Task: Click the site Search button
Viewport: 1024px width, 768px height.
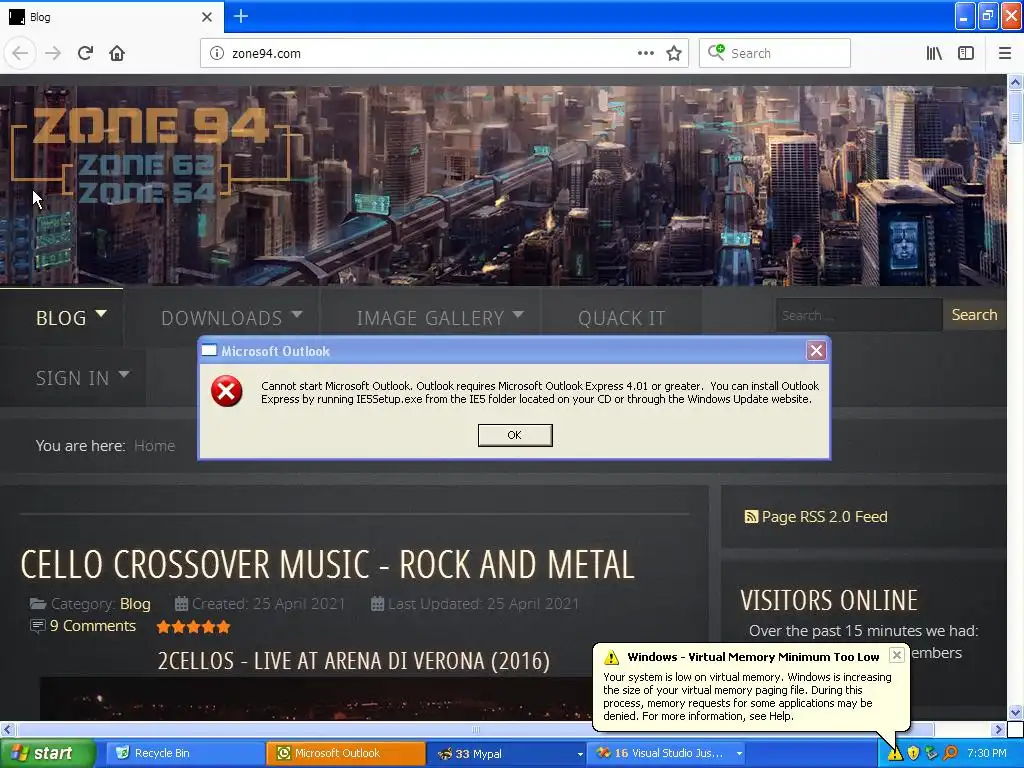Action: coord(974,315)
